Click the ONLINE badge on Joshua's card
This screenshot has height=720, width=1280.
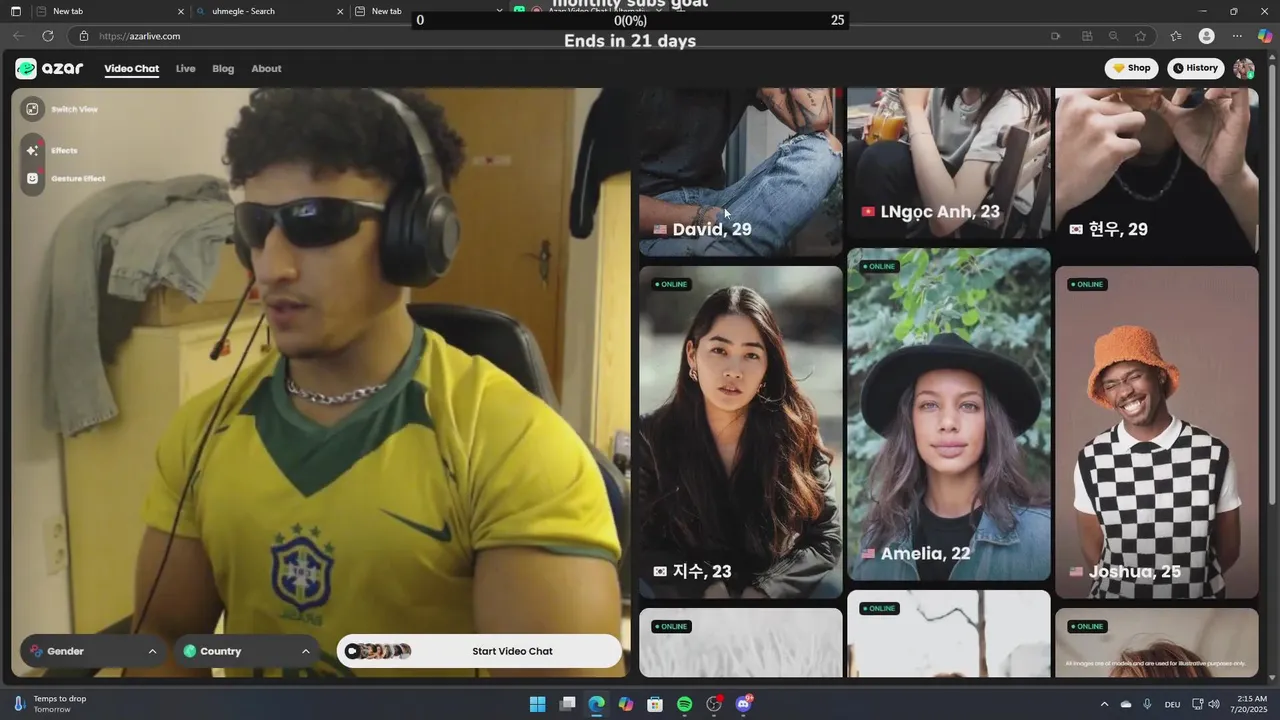(x=1086, y=284)
